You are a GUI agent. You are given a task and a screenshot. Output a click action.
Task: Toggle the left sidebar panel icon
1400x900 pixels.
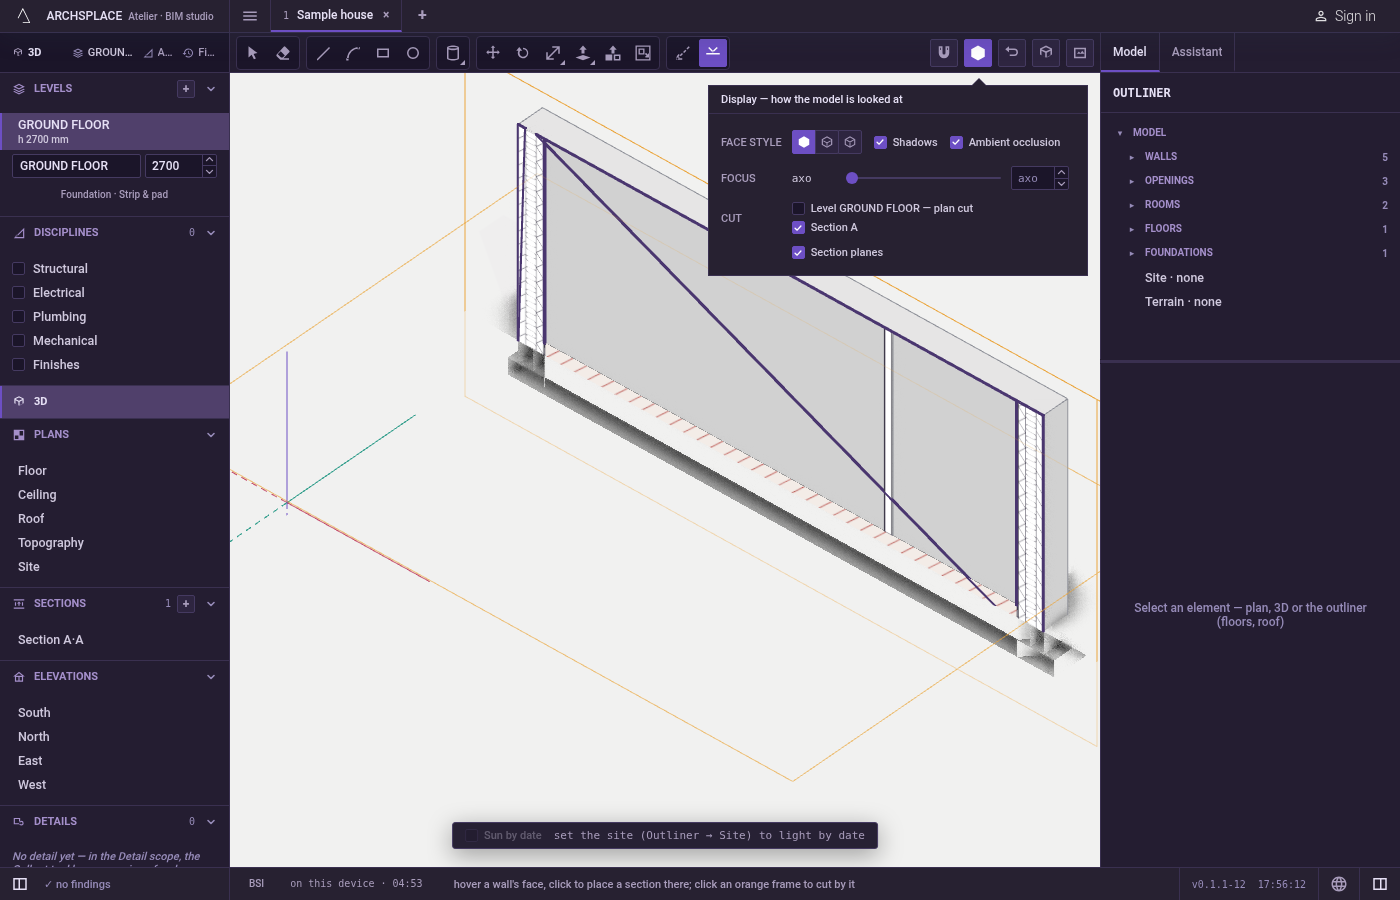click(20, 884)
